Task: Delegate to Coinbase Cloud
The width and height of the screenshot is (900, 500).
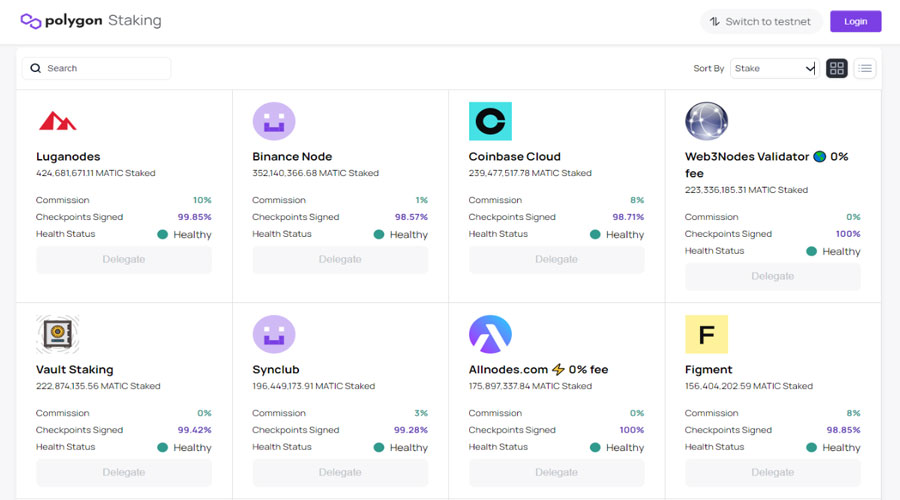Action: tap(557, 259)
